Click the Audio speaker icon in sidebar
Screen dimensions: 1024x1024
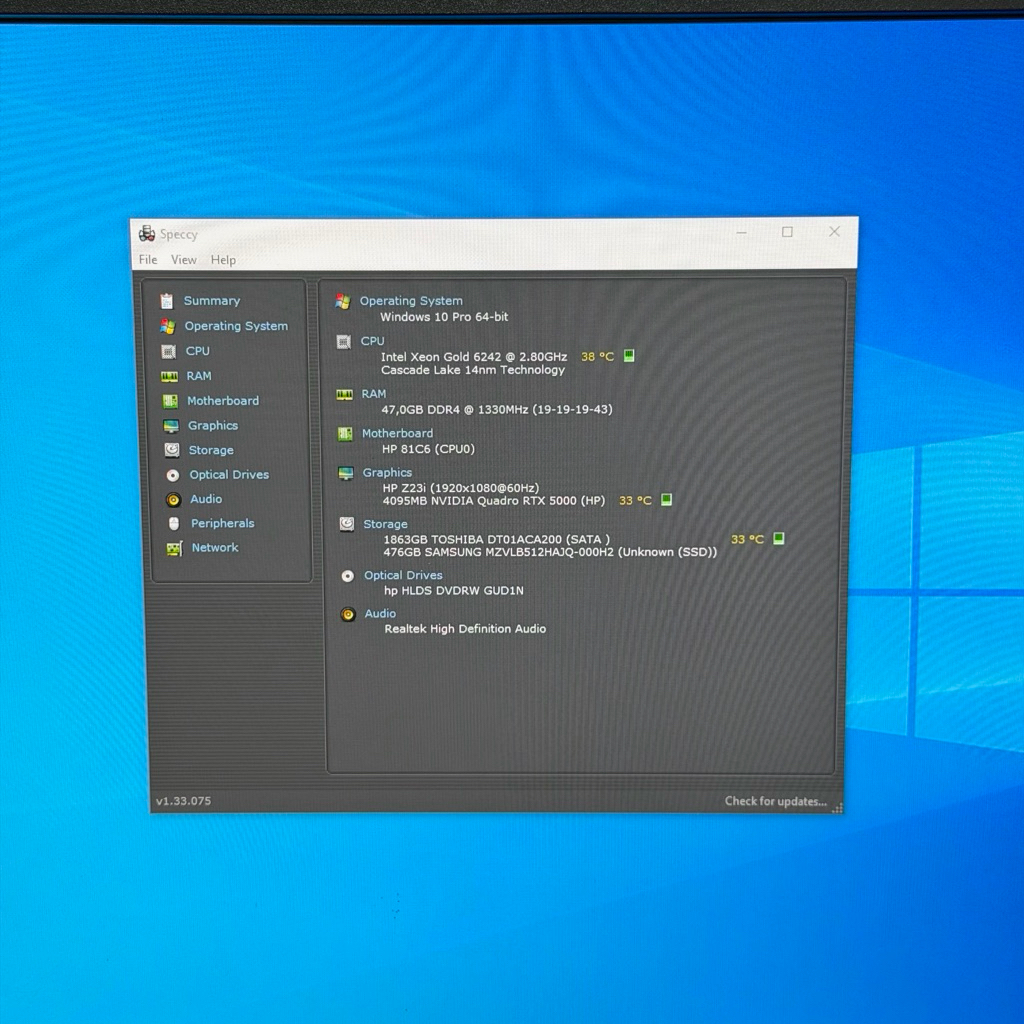[173, 499]
